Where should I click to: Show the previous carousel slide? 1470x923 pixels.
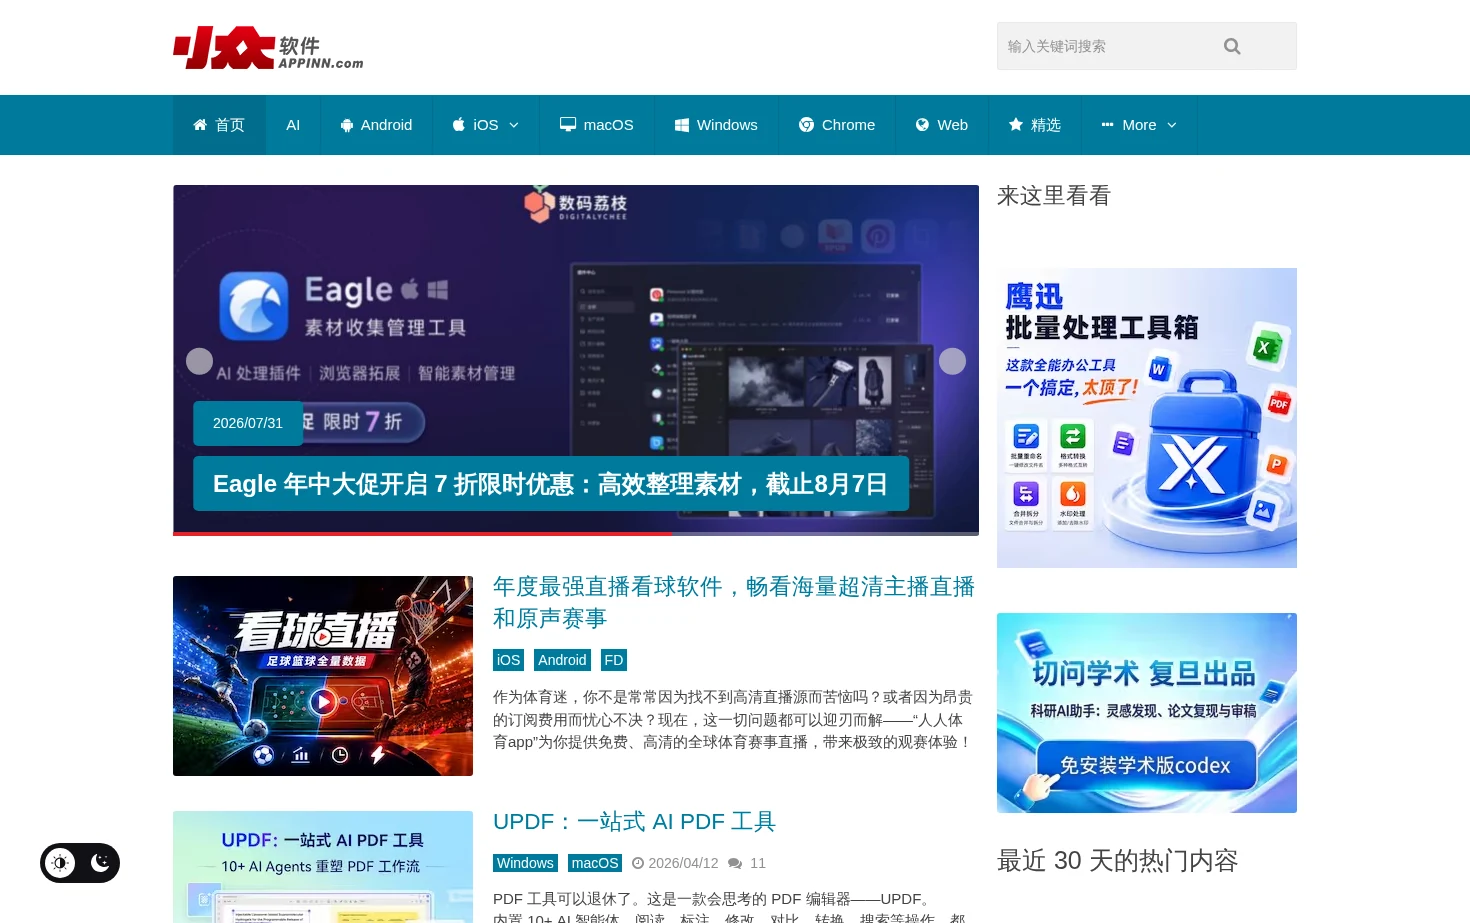click(x=200, y=361)
